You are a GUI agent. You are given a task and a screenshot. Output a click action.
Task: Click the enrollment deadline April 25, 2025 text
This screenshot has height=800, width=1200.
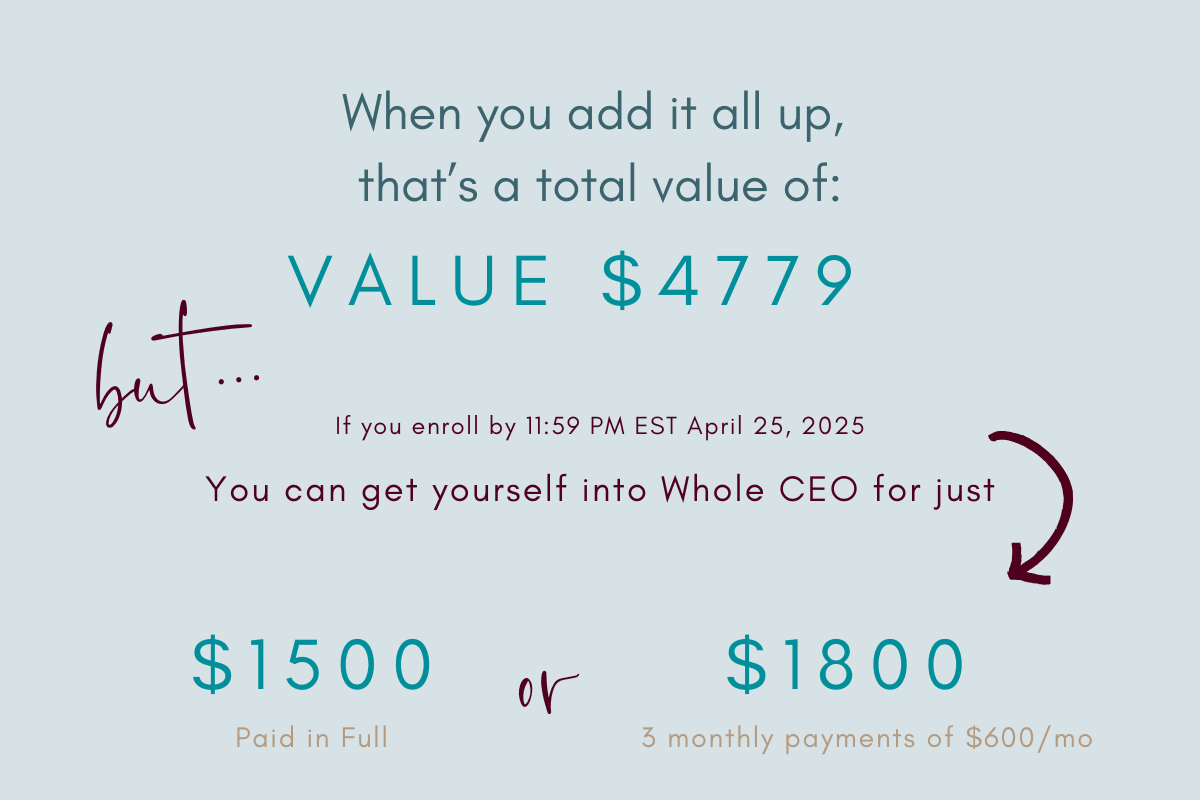[x=776, y=427]
